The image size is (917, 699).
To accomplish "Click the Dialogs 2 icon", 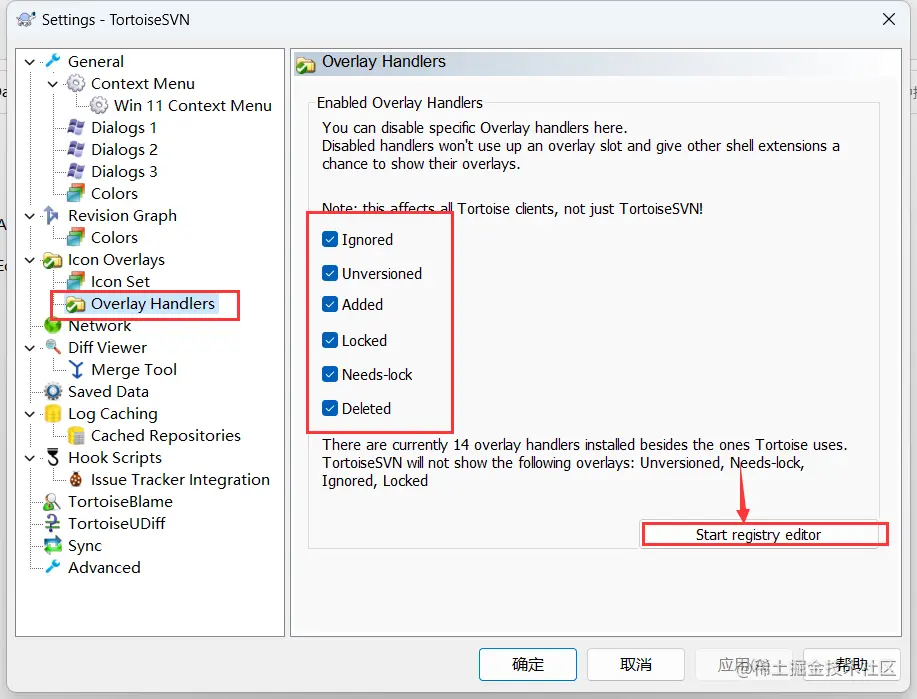I will [76, 149].
